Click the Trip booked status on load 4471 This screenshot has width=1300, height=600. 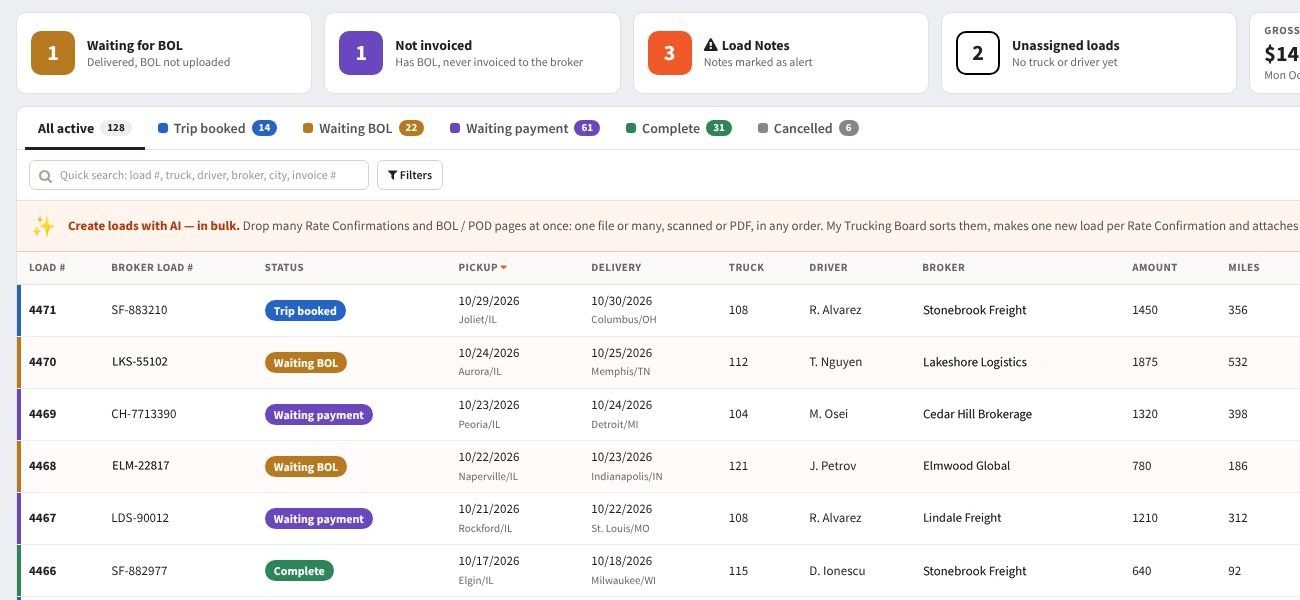tap(305, 311)
